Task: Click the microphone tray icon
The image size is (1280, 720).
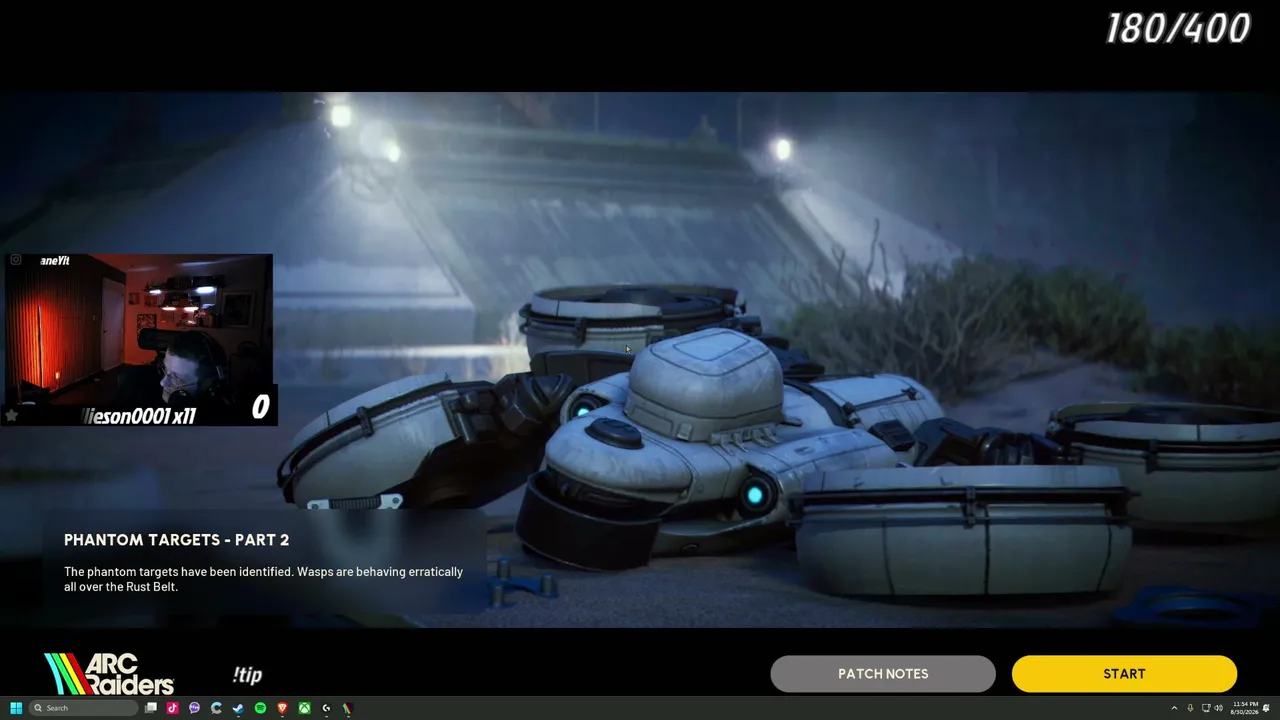Action: click(x=1190, y=708)
